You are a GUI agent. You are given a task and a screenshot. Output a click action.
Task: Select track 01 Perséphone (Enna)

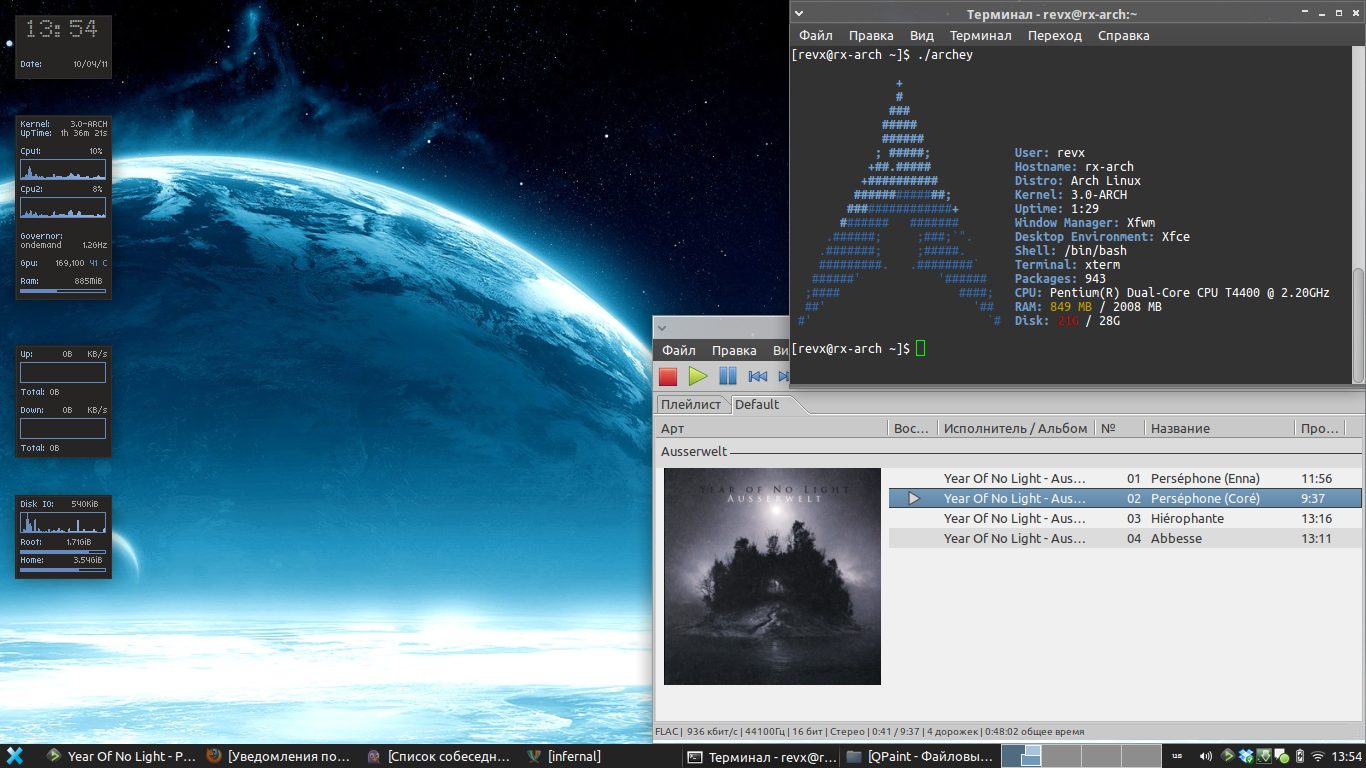tap(1125, 478)
